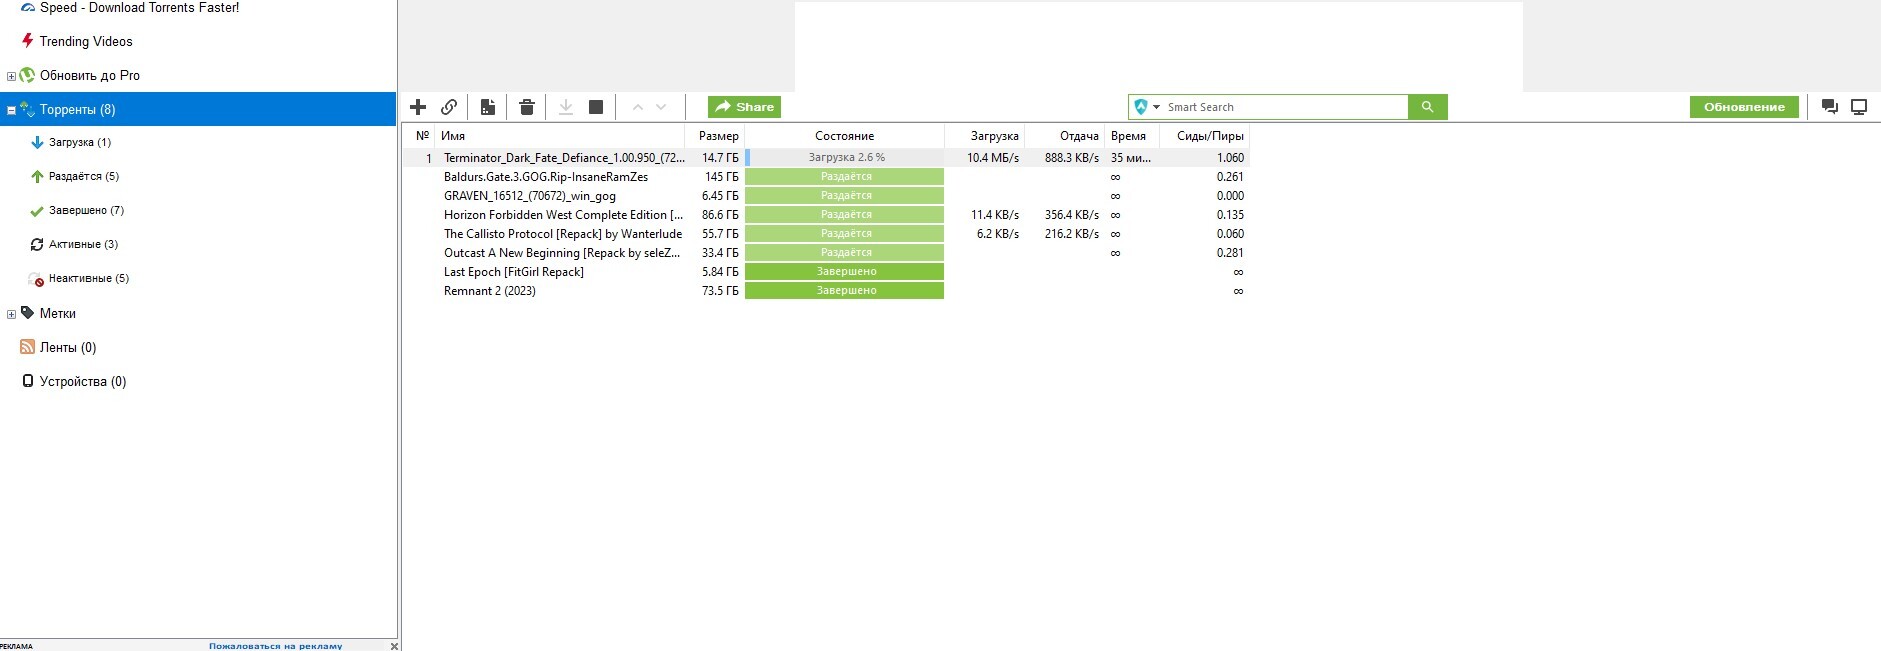Select Remnant 2 (2023) torrent
The image size is (1881, 651).
[490, 291]
